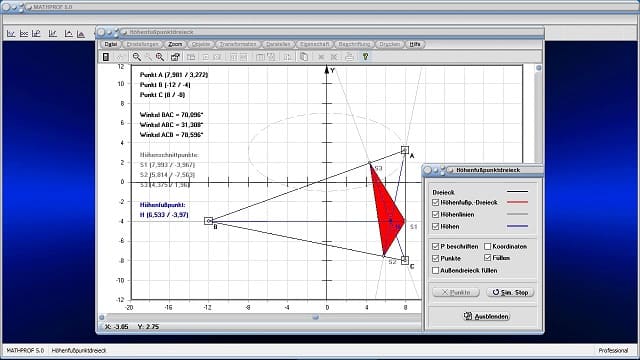Click the last triangle-graph icon in the main toolbar
Viewport: 640px width, 360px height.
tap(81, 34)
